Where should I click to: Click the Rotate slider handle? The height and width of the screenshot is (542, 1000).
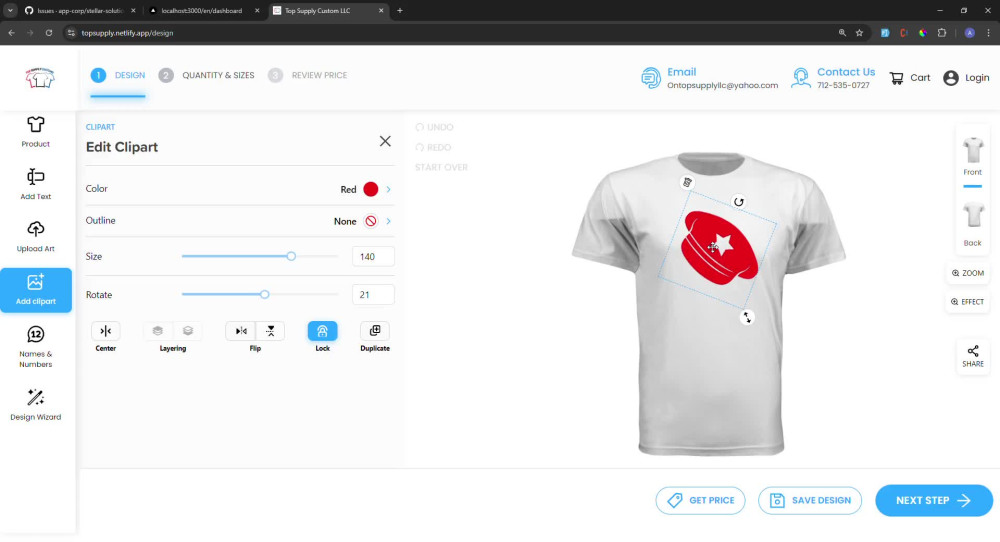click(x=265, y=295)
